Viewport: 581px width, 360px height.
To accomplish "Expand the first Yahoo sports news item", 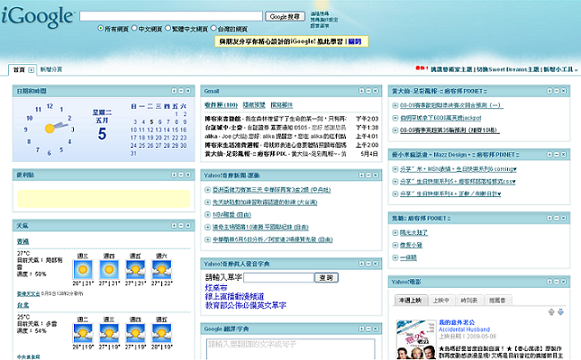I will pos(208,190).
